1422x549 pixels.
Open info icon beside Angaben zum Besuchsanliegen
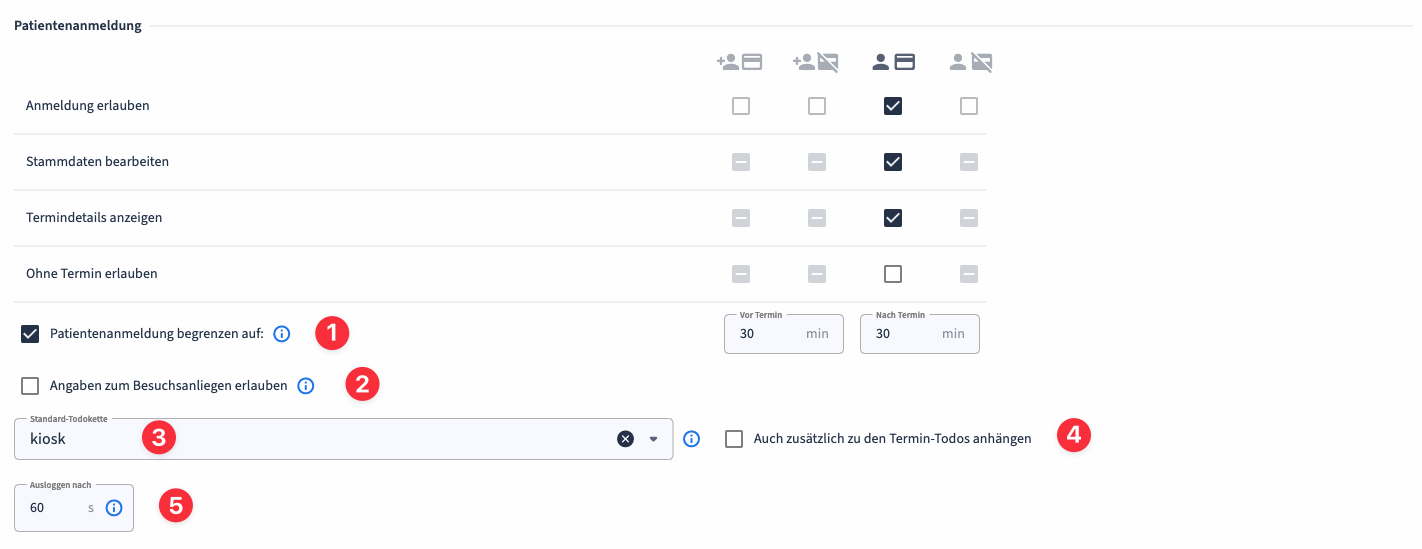[x=306, y=385]
